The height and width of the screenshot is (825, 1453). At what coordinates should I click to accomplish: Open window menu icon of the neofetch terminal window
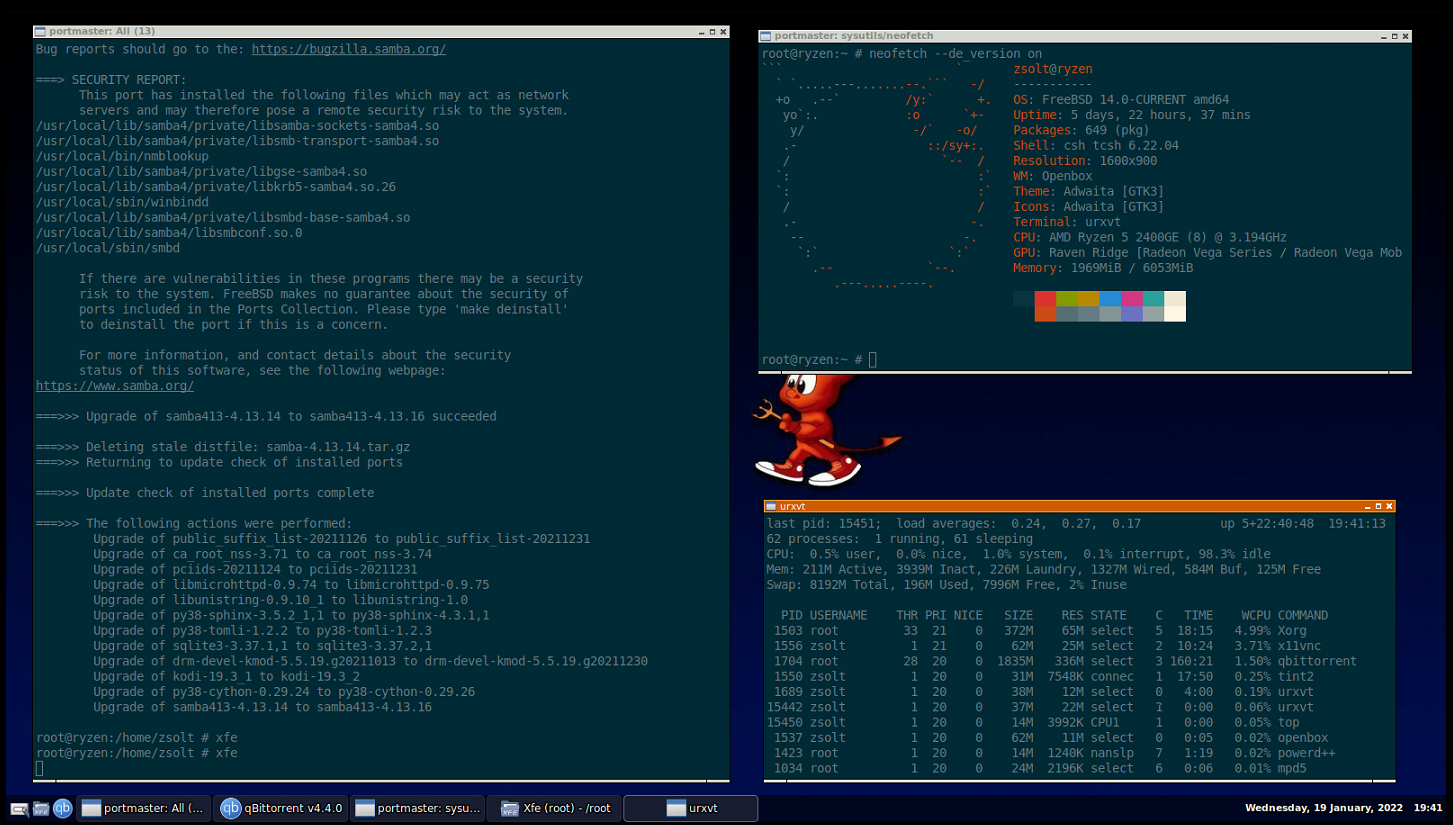click(766, 35)
